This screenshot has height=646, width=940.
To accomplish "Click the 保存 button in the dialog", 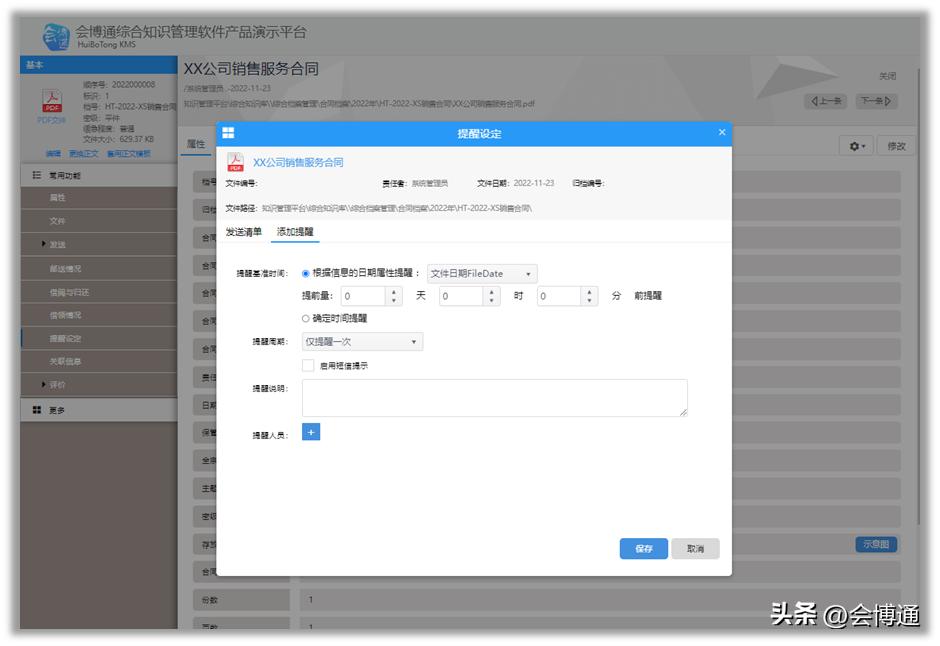I will [643, 548].
